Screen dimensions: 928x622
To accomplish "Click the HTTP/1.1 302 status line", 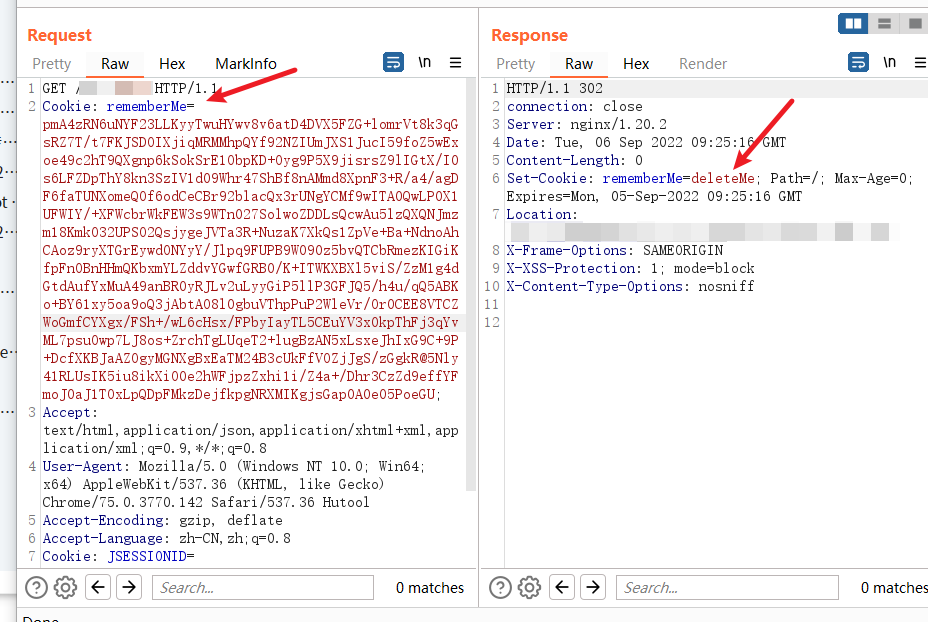I will tap(555, 89).
